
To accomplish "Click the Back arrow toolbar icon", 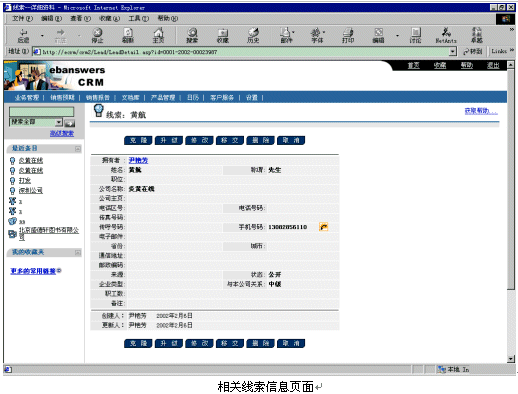I will point(23,35).
